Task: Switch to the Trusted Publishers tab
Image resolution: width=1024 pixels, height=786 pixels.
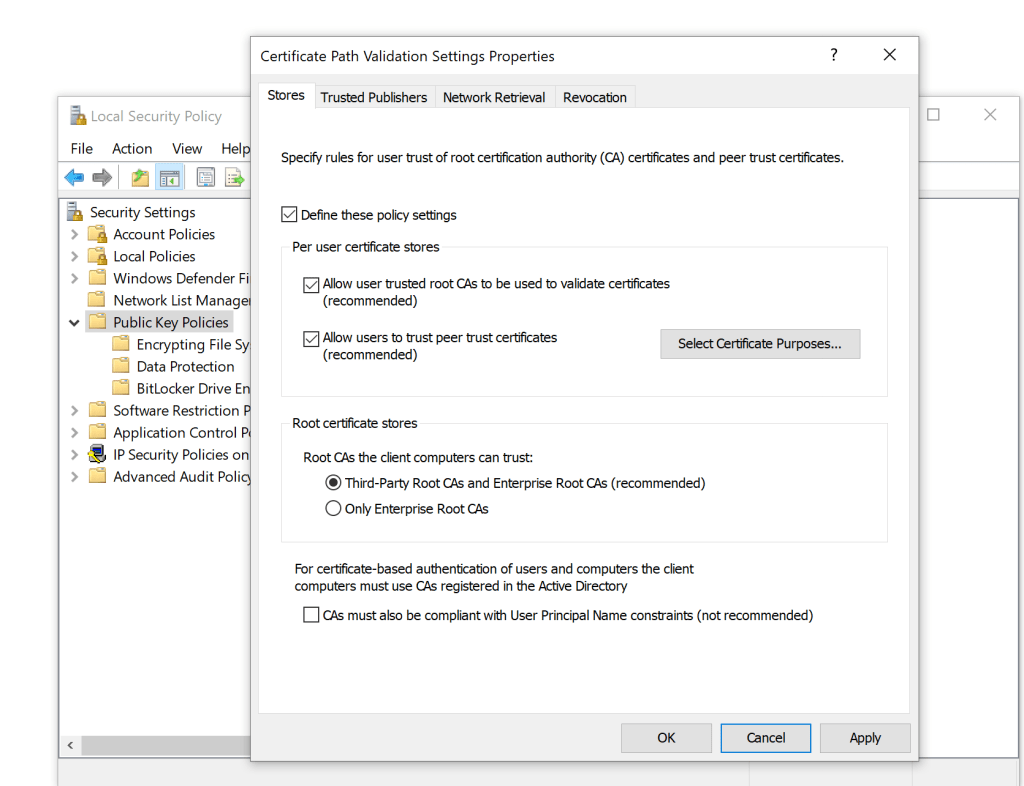Action: click(373, 97)
